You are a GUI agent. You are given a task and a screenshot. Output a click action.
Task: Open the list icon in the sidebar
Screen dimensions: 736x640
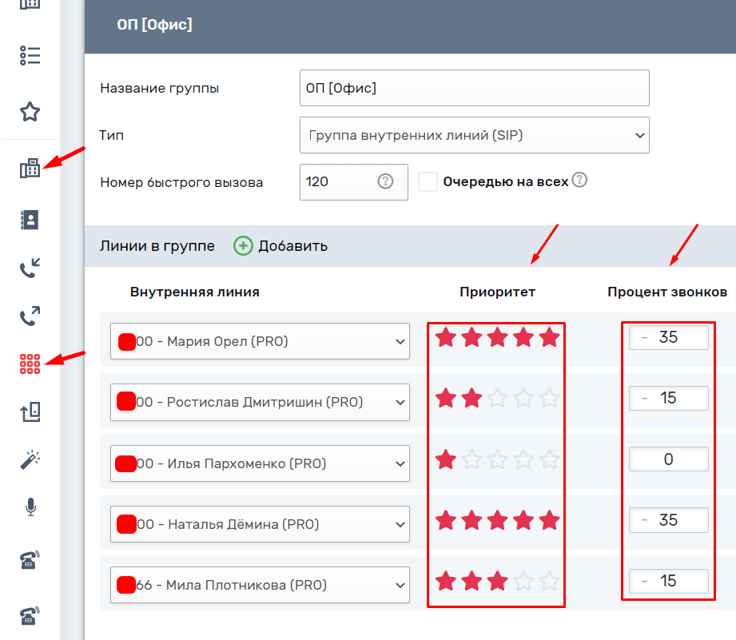(x=30, y=56)
